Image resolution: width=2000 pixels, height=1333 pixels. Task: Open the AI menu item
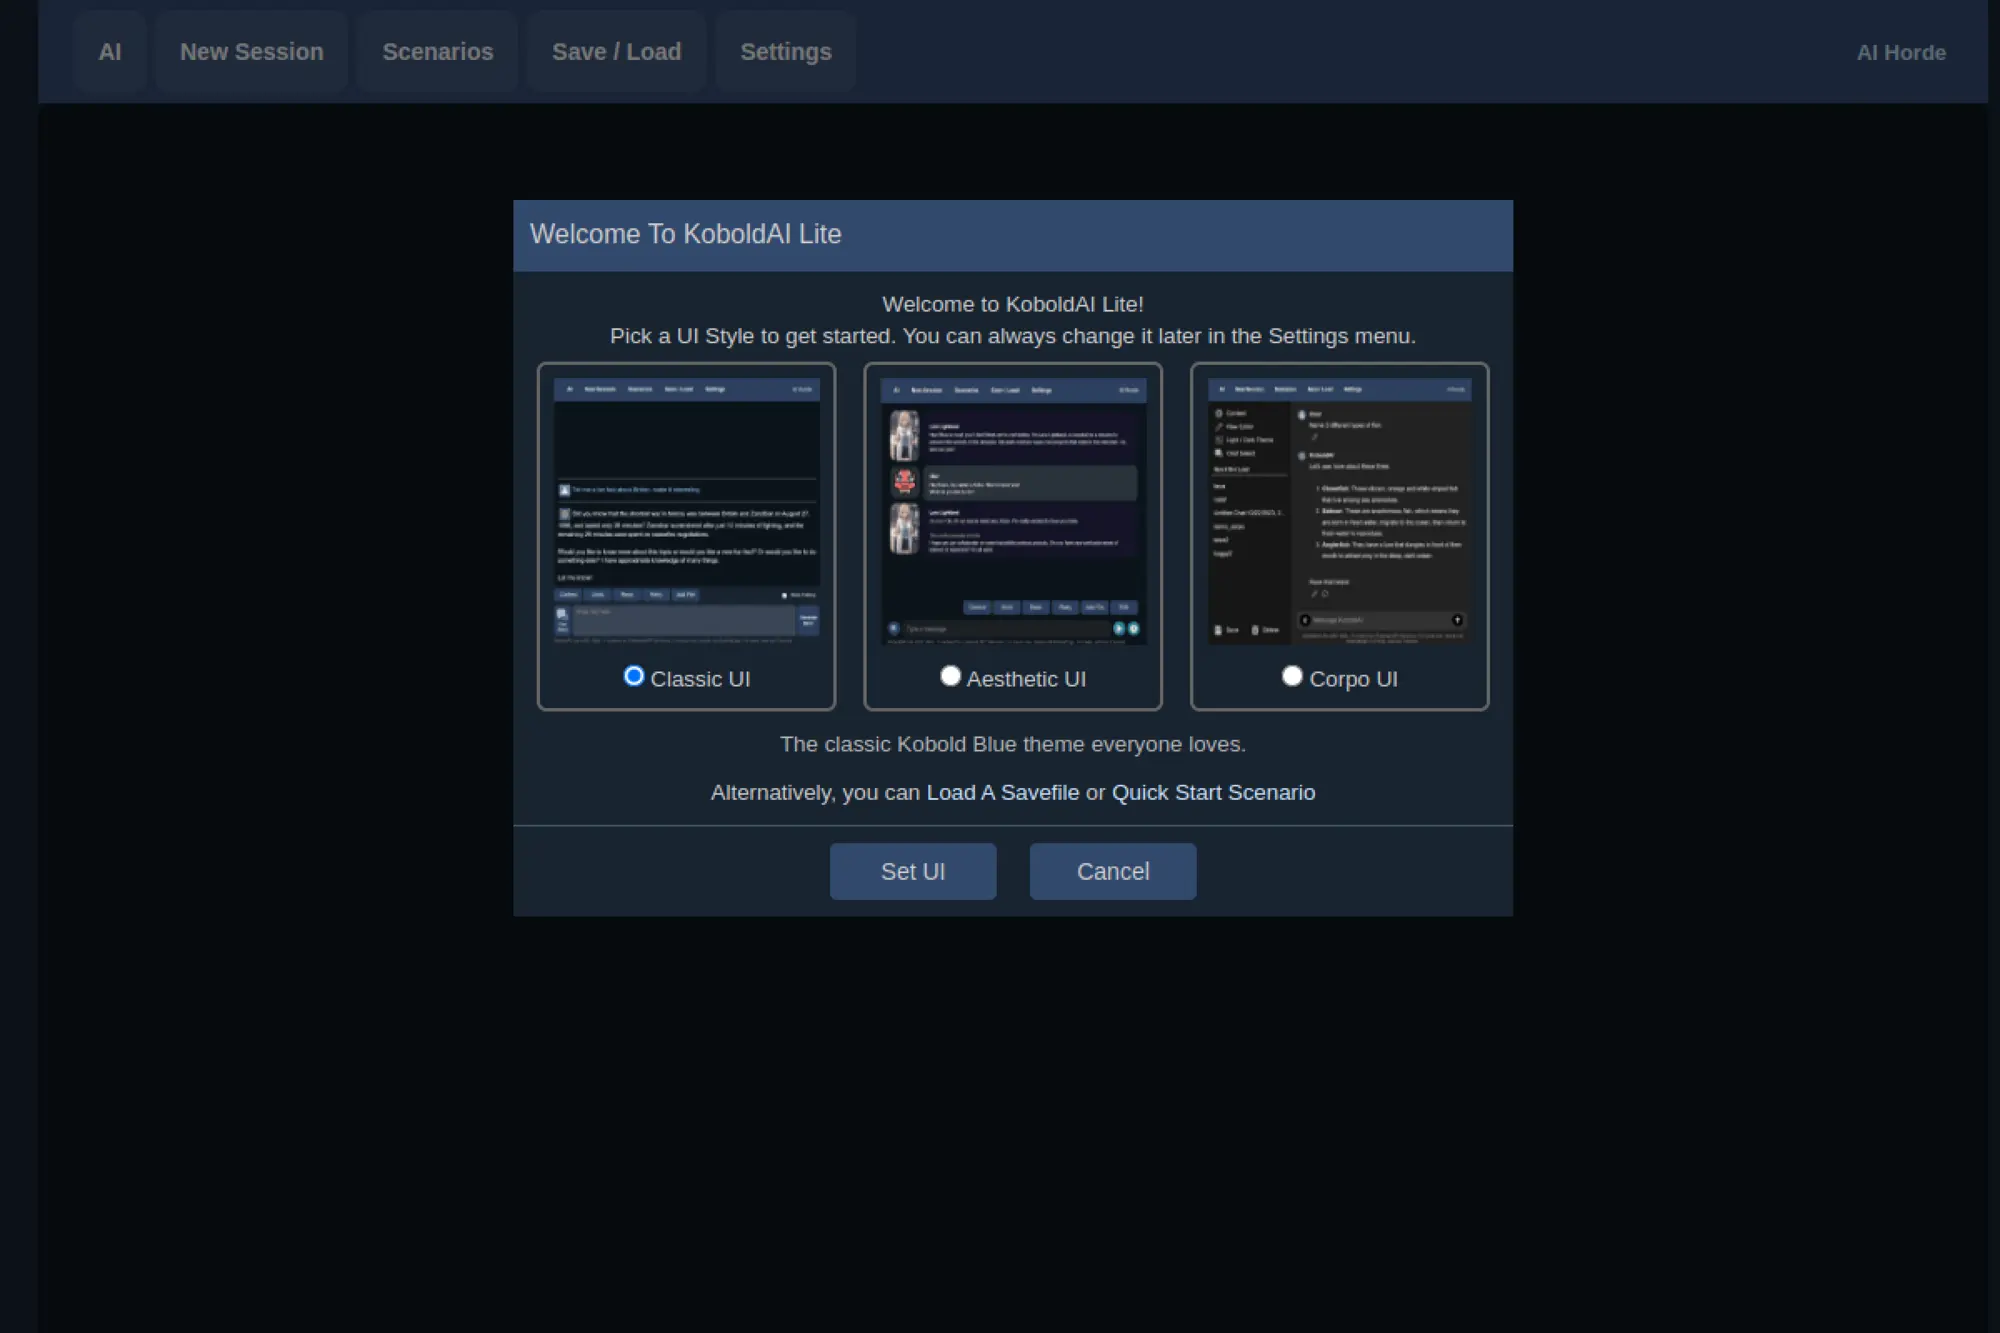tap(110, 52)
